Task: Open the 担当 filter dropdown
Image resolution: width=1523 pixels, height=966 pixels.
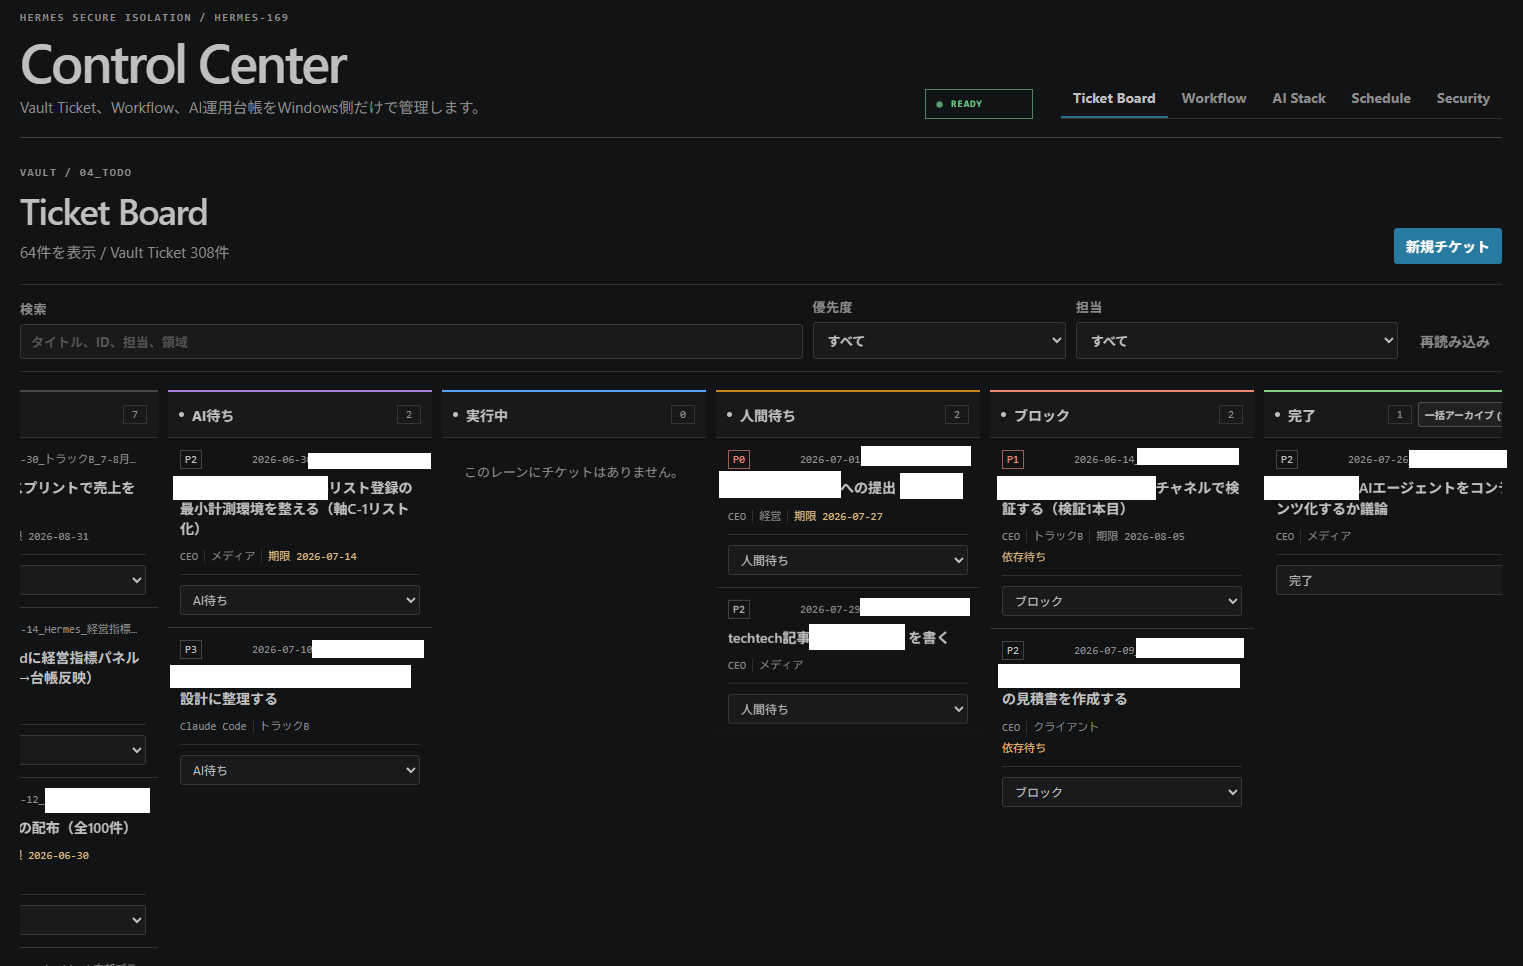Action: click(1236, 341)
